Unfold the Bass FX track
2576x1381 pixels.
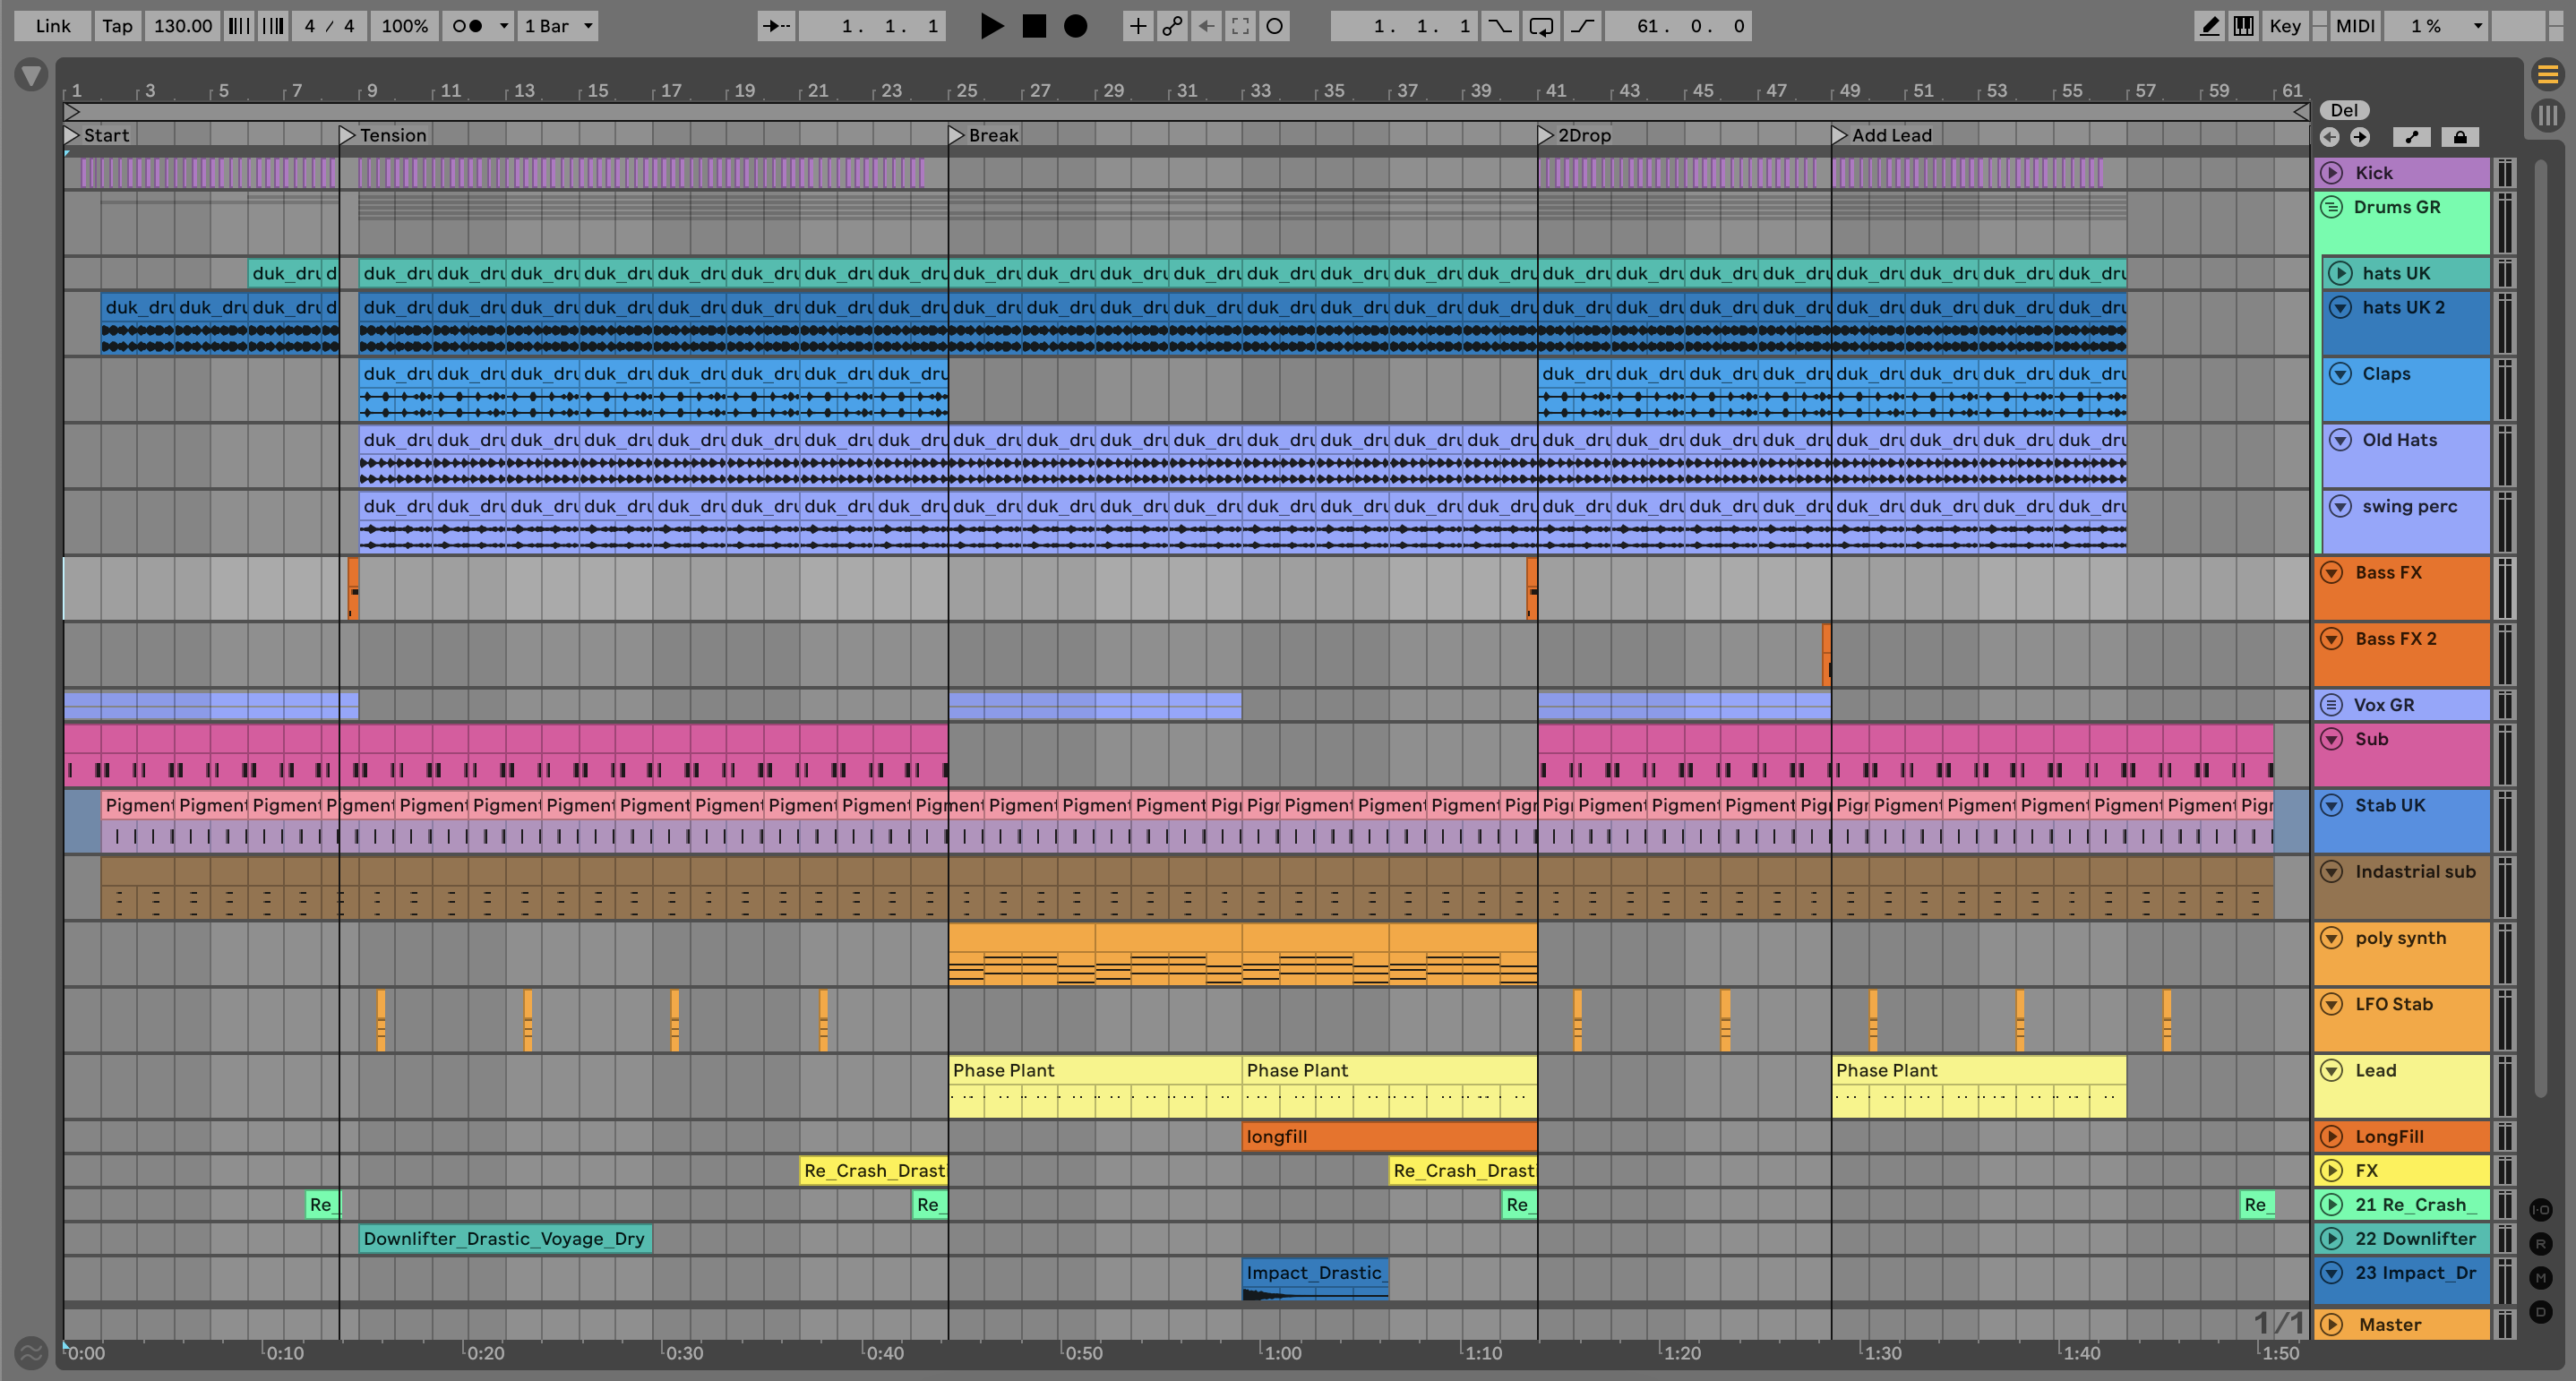[2331, 573]
